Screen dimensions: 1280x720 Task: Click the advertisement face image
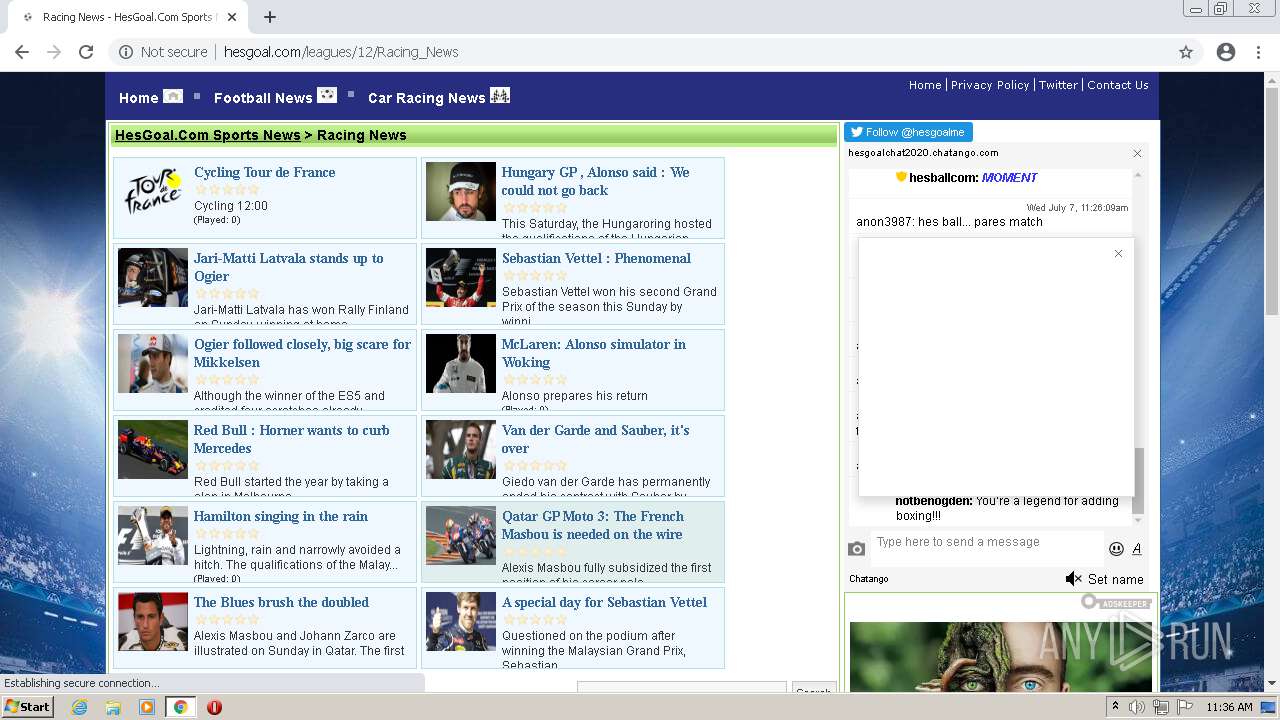[x=1000, y=656]
